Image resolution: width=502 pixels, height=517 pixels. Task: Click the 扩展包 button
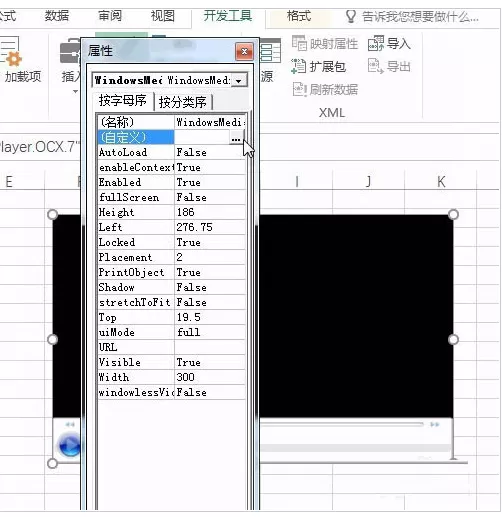click(x=318, y=66)
